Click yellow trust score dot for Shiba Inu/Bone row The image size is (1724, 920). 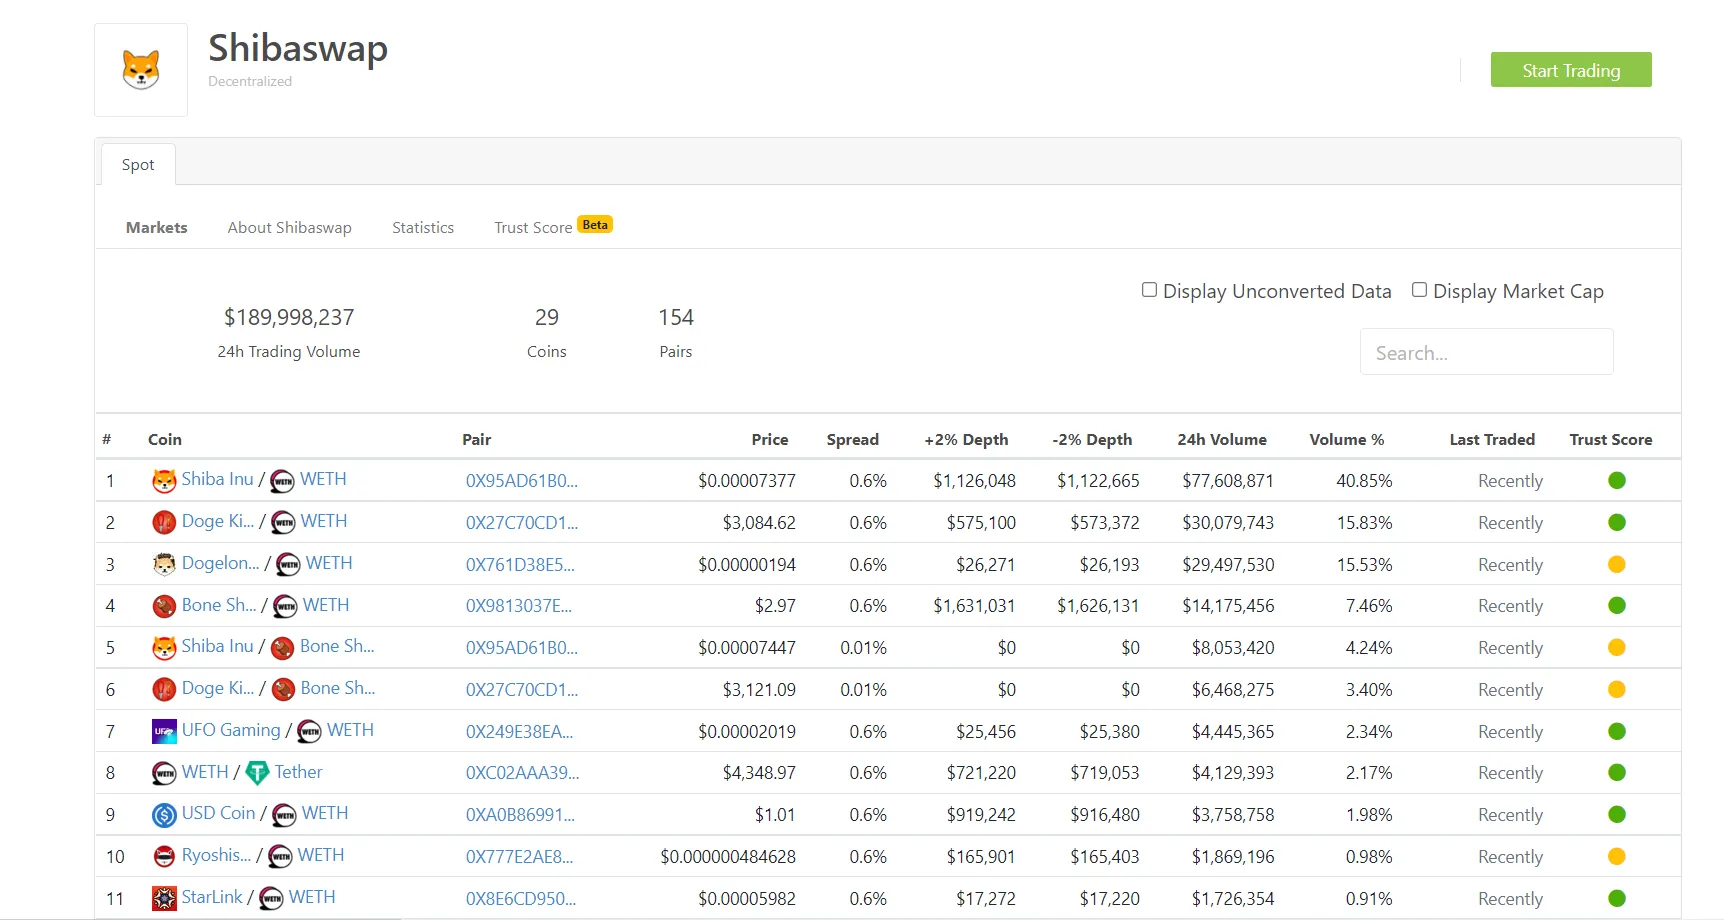pos(1617,648)
